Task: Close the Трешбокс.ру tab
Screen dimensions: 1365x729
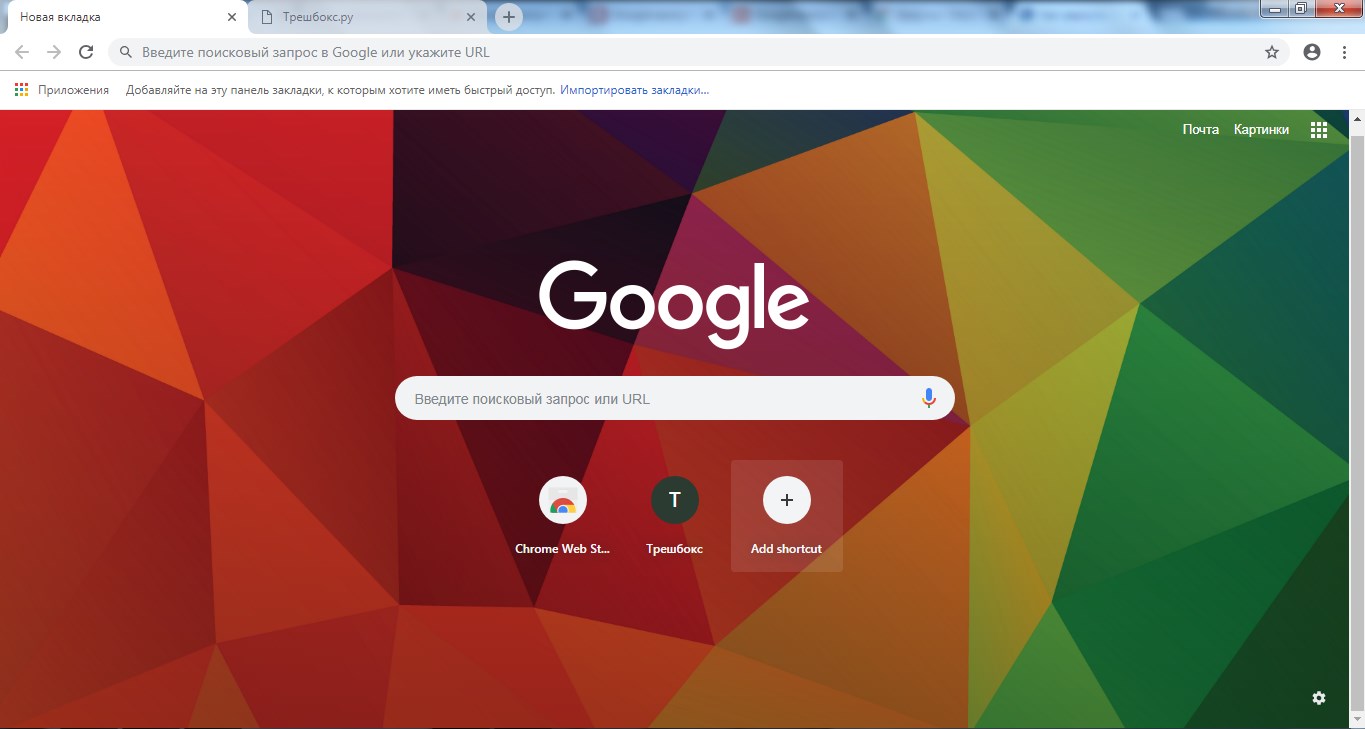Action: point(471,17)
